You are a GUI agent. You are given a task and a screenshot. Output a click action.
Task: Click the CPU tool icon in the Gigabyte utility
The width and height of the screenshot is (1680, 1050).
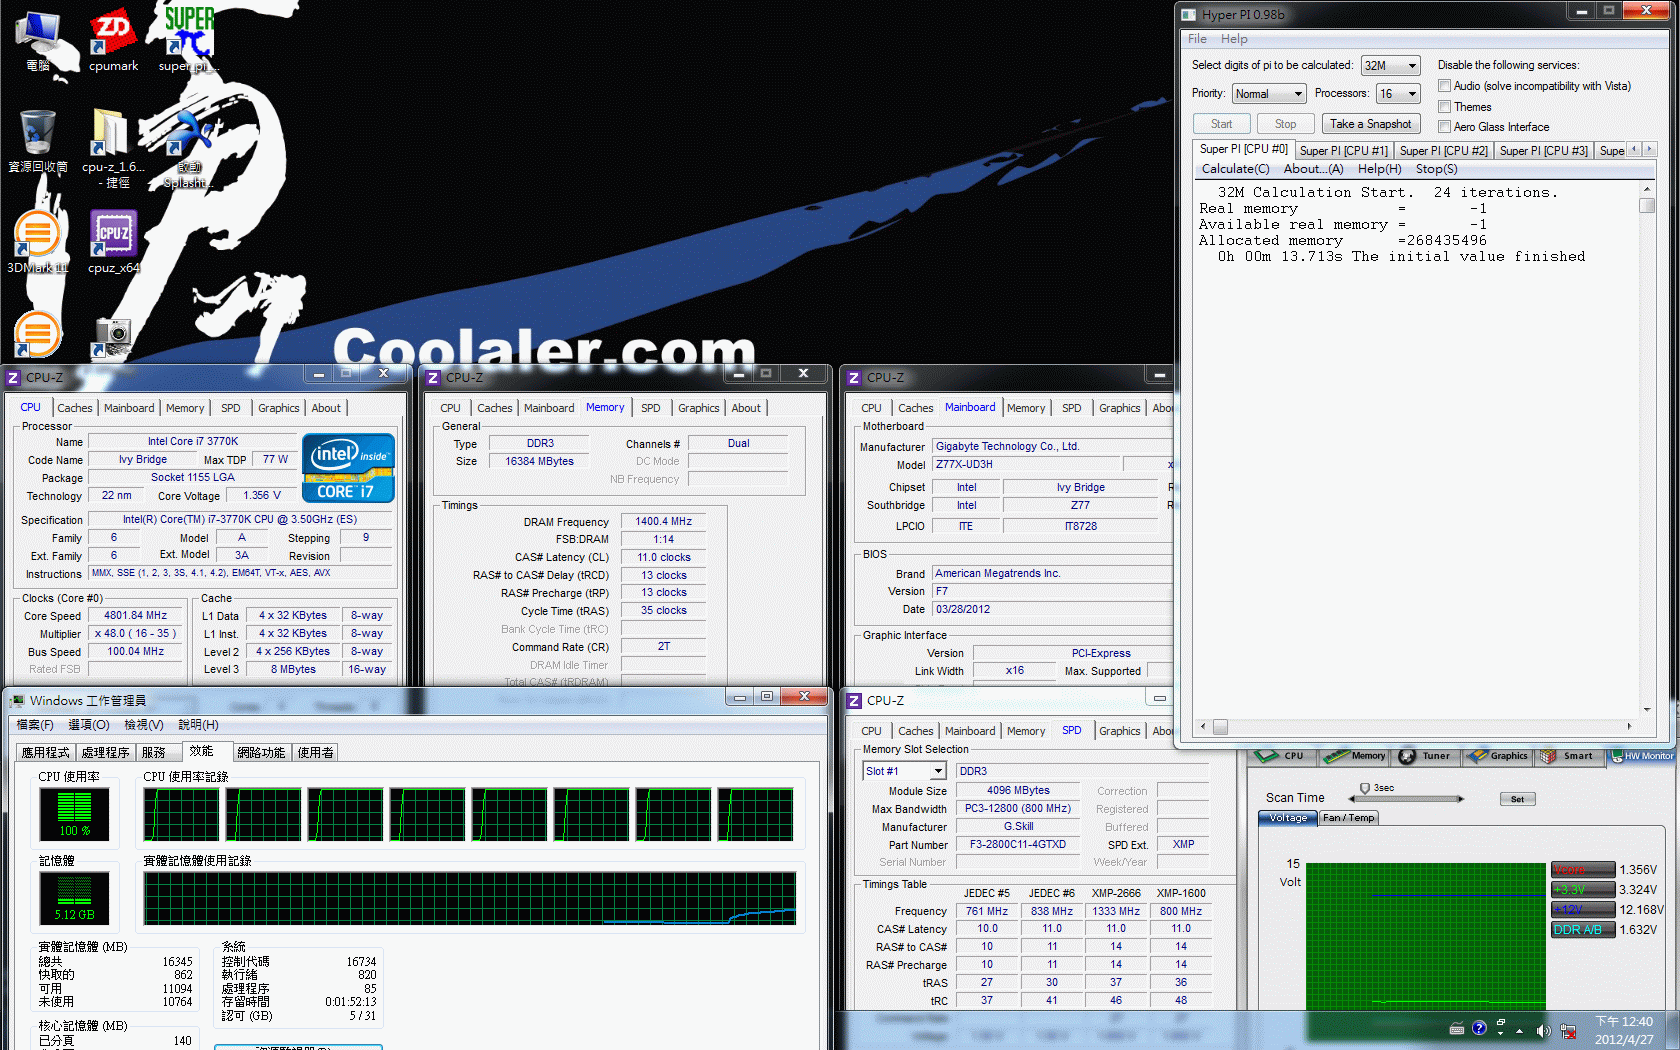point(1280,756)
